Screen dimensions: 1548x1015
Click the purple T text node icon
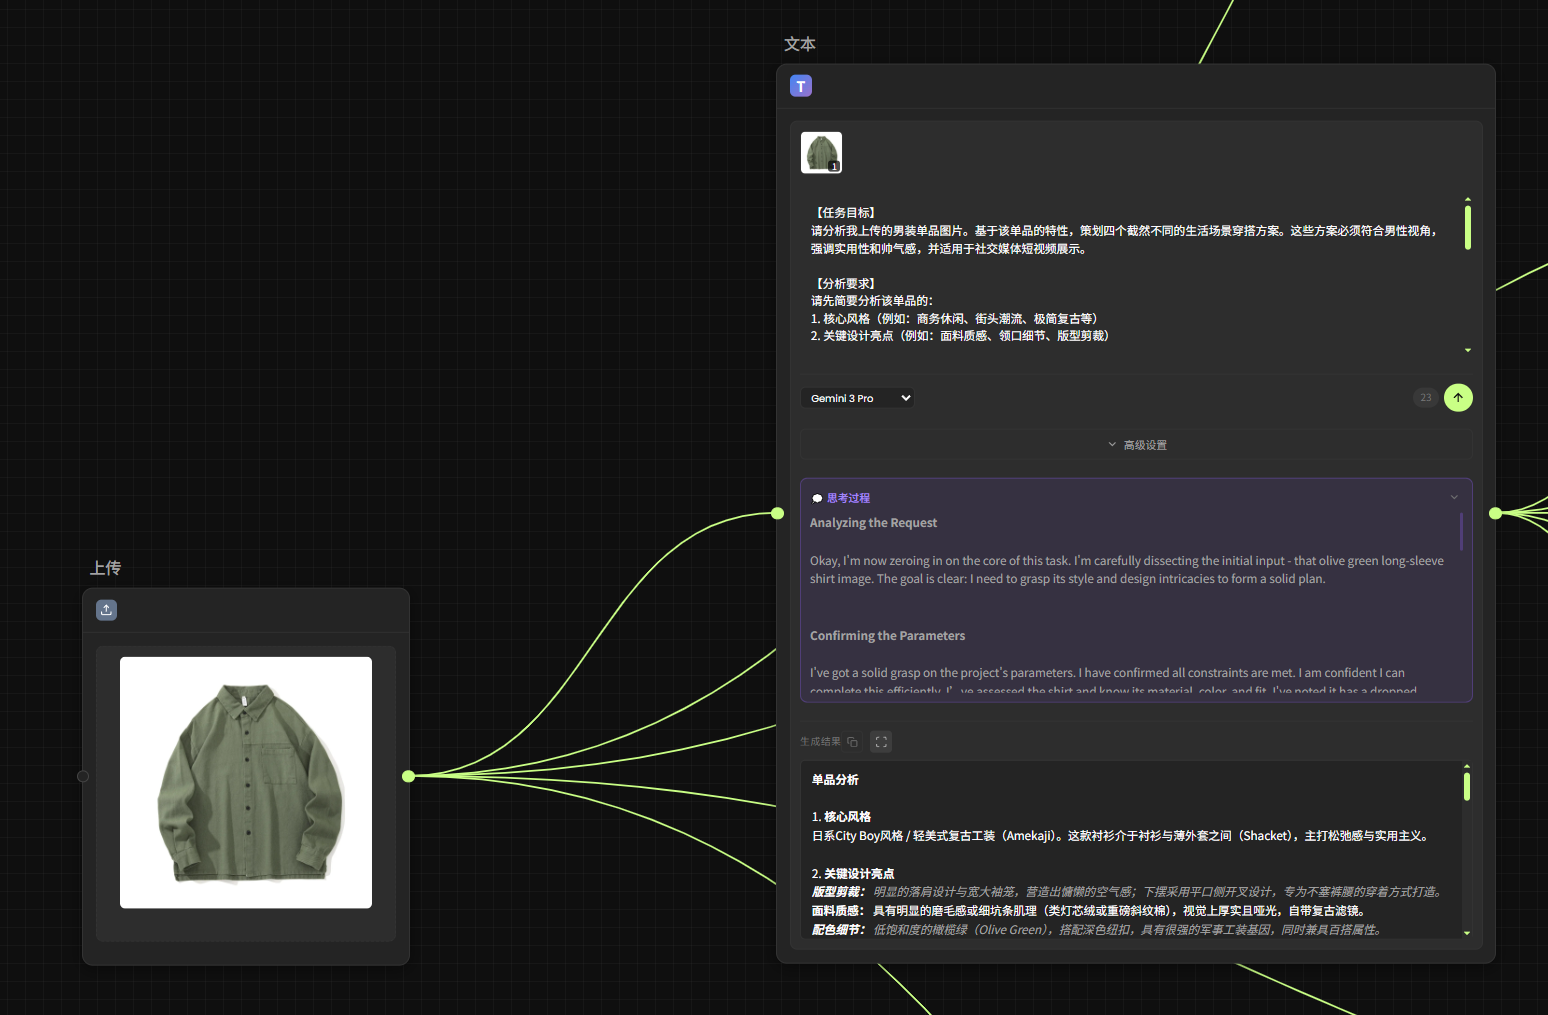pyautogui.click(x=800, y=86)
